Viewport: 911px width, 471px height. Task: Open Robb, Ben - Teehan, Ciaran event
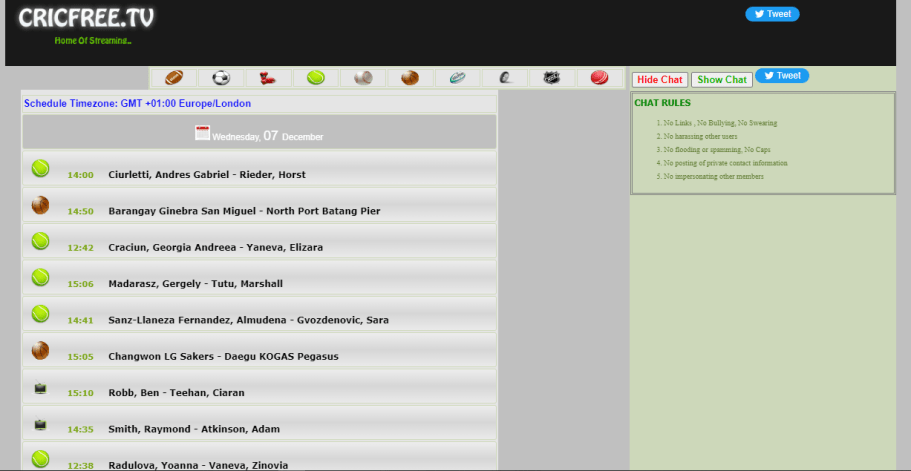point(176,393)
